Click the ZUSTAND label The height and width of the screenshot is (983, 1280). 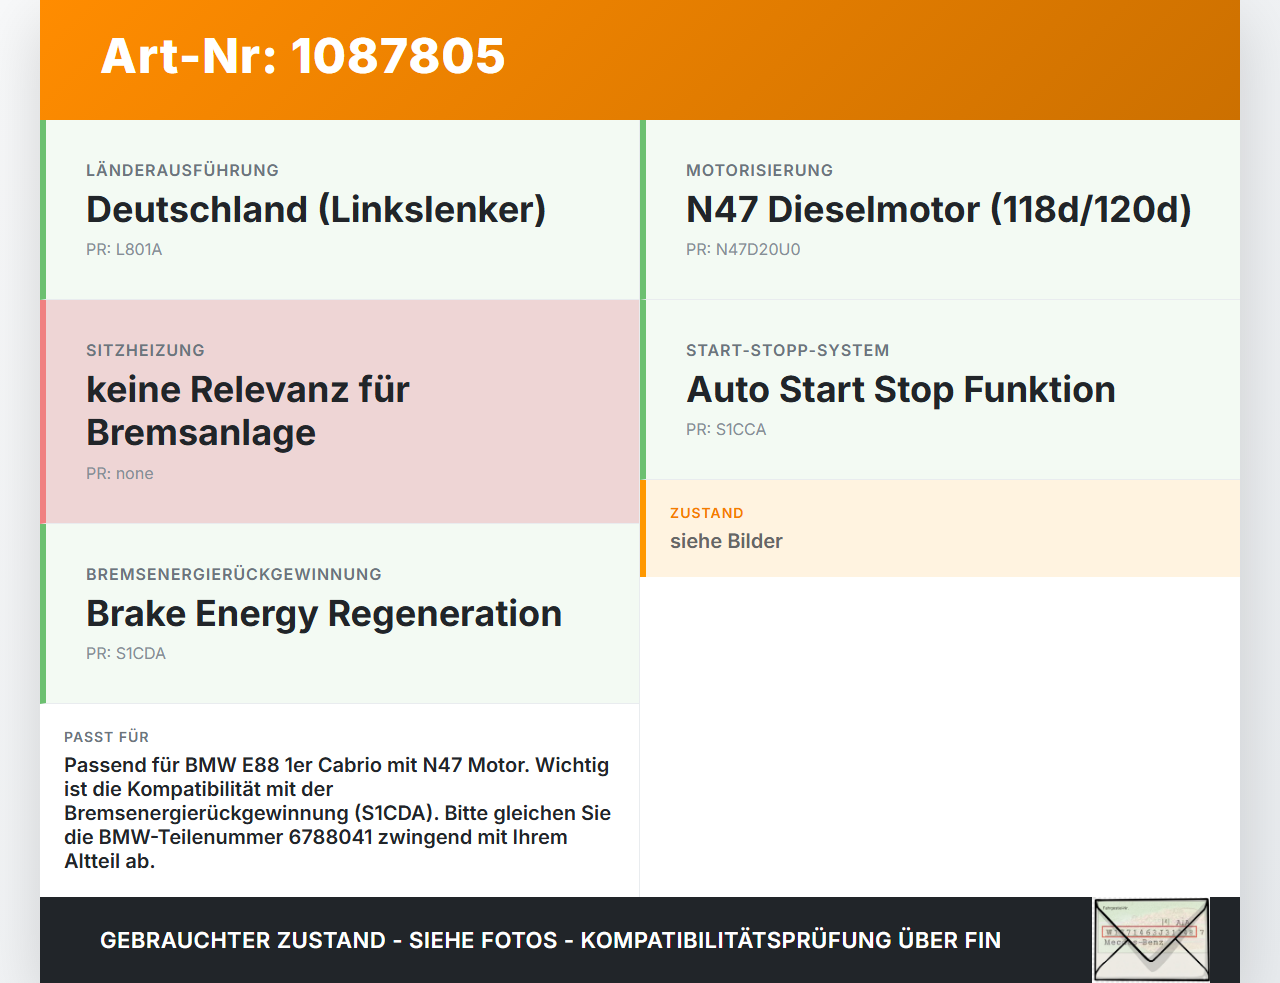(x=707, y=513)
